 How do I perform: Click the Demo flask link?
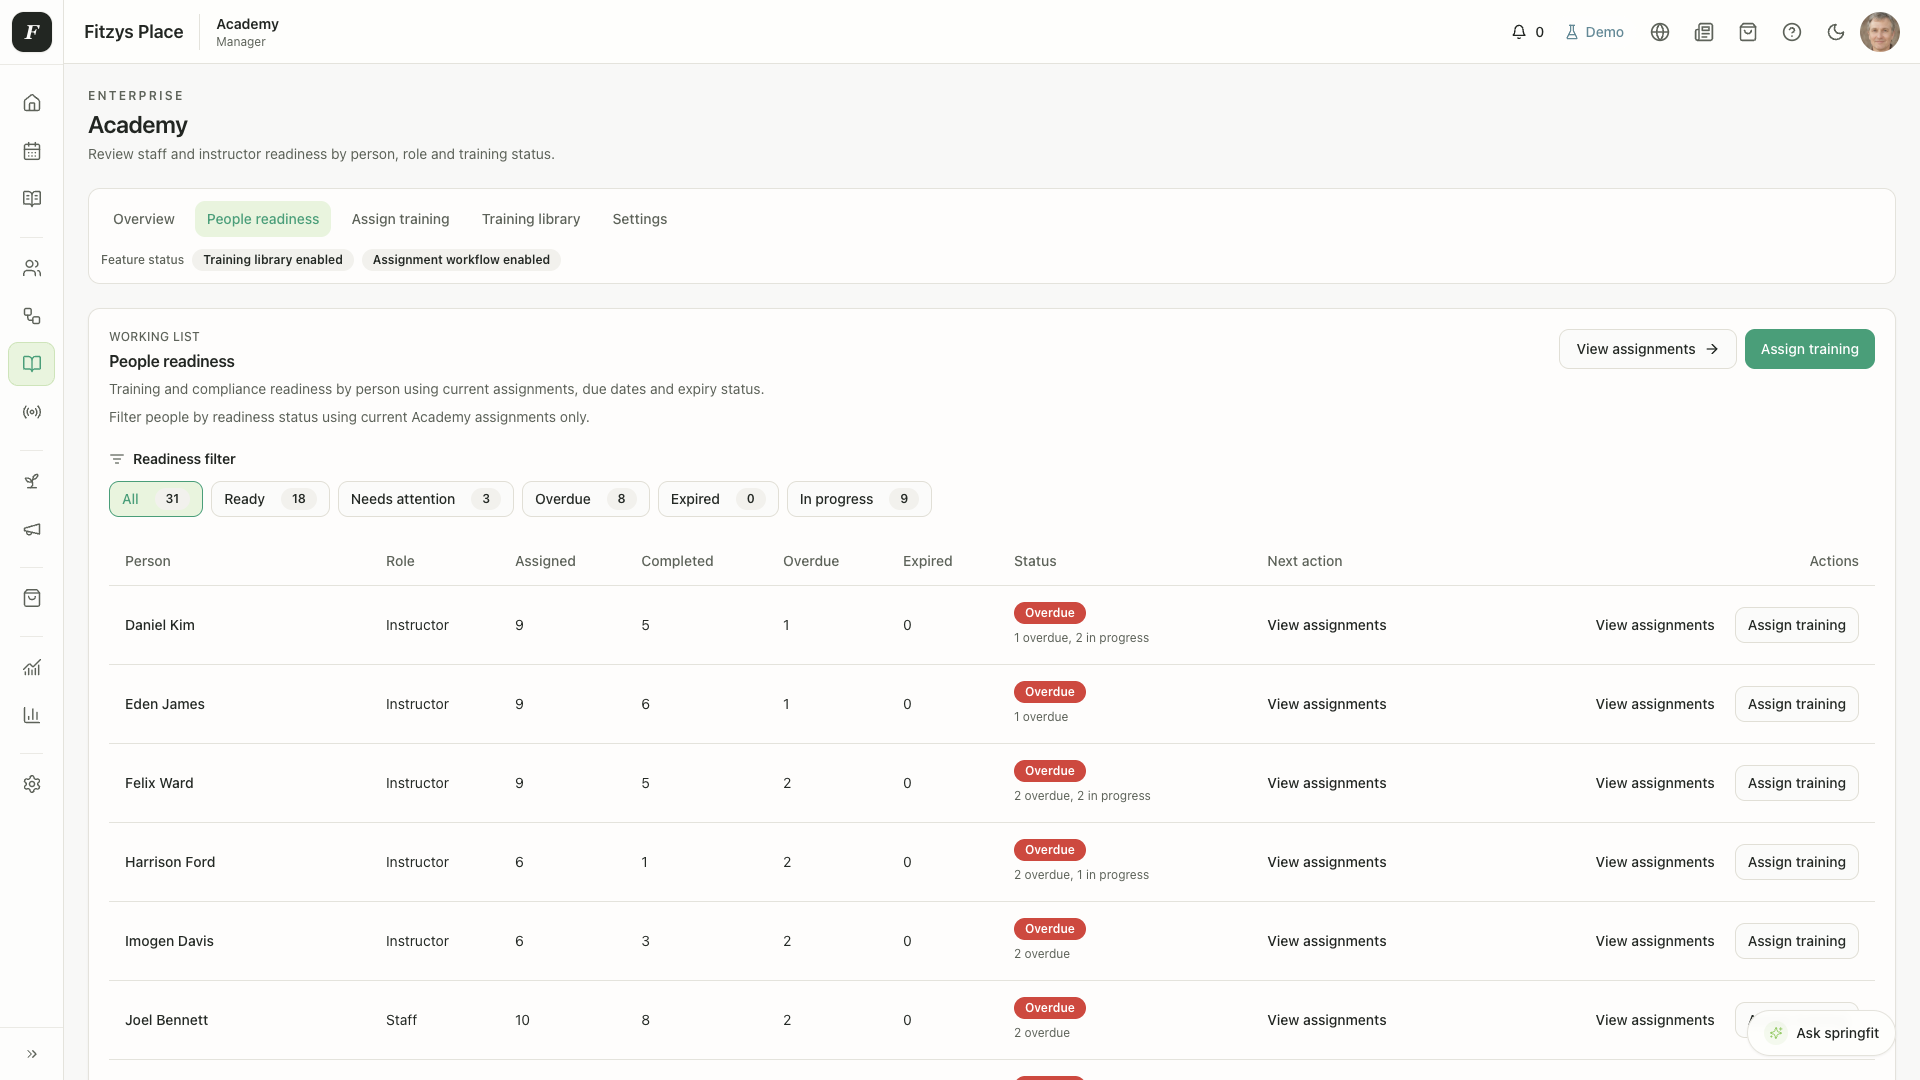tap(1594, 32)
